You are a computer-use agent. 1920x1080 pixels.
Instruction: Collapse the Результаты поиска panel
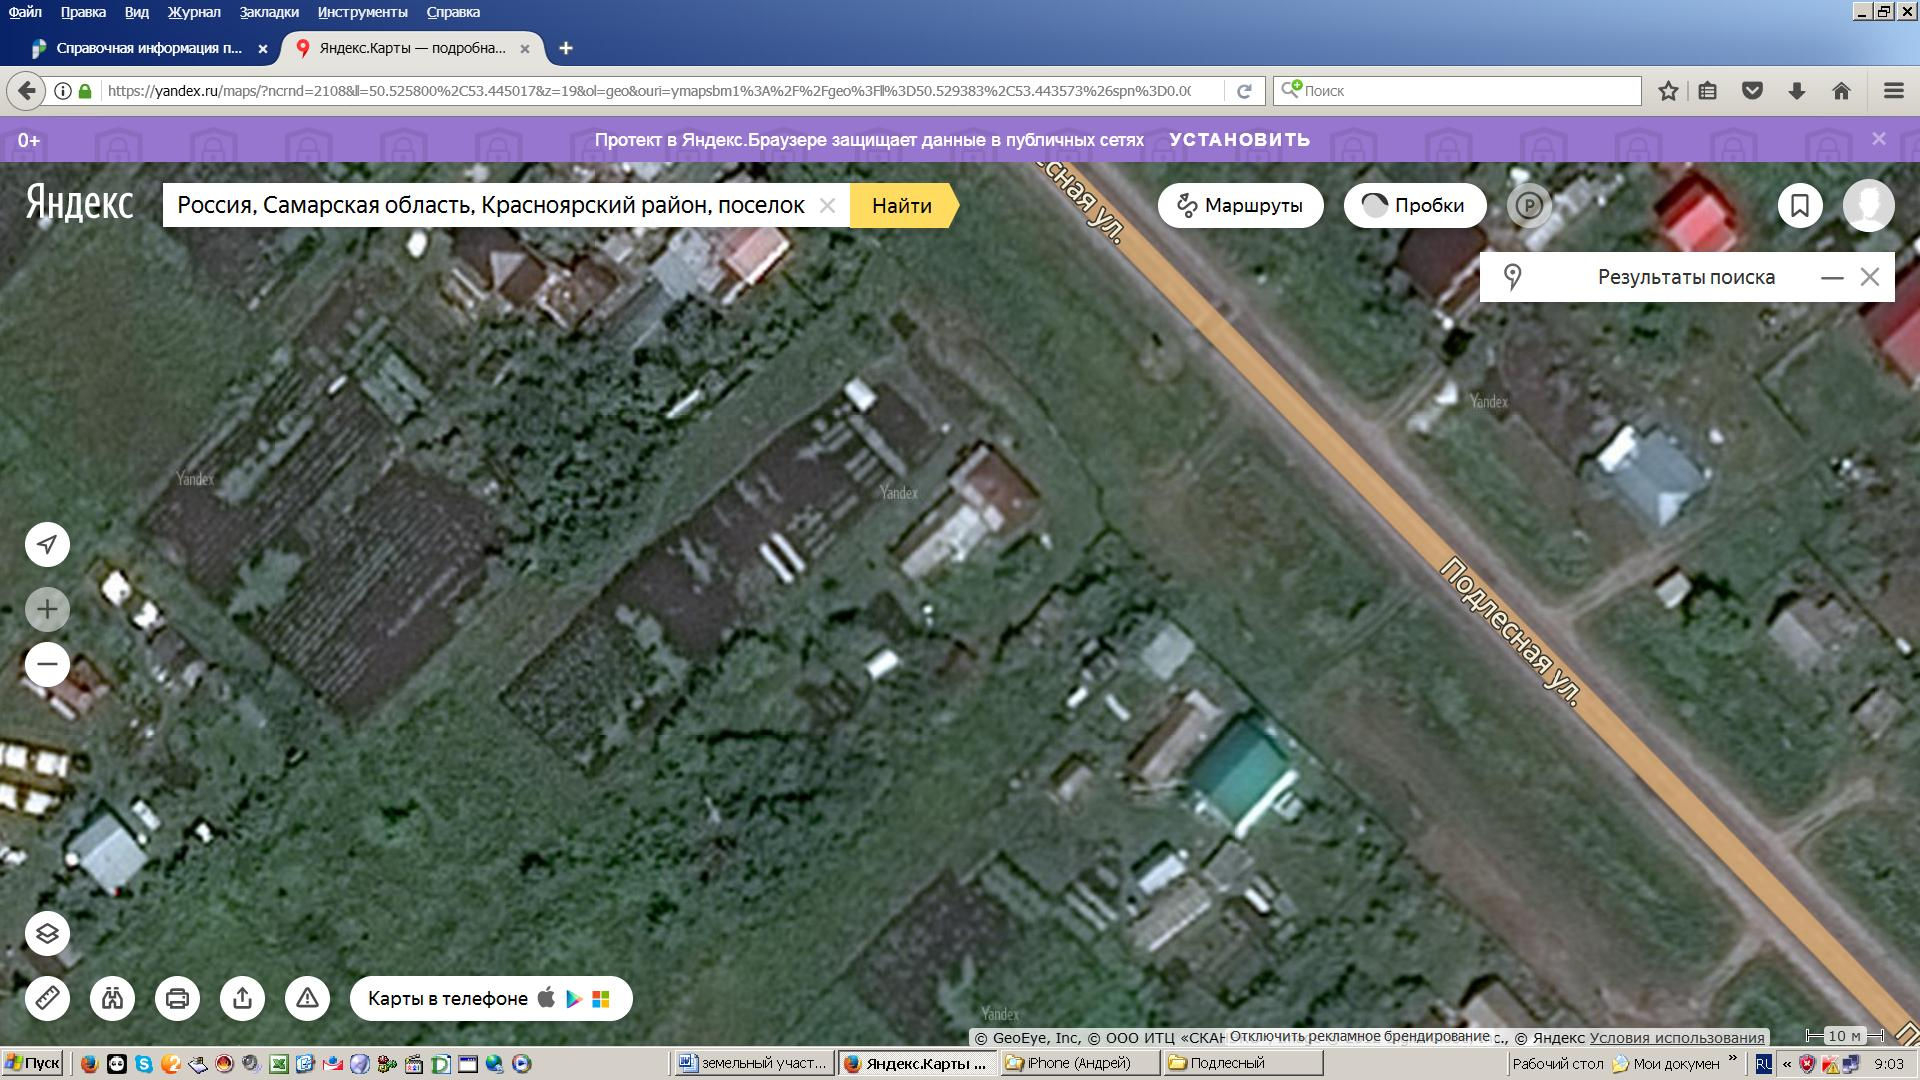point(1831,278)
